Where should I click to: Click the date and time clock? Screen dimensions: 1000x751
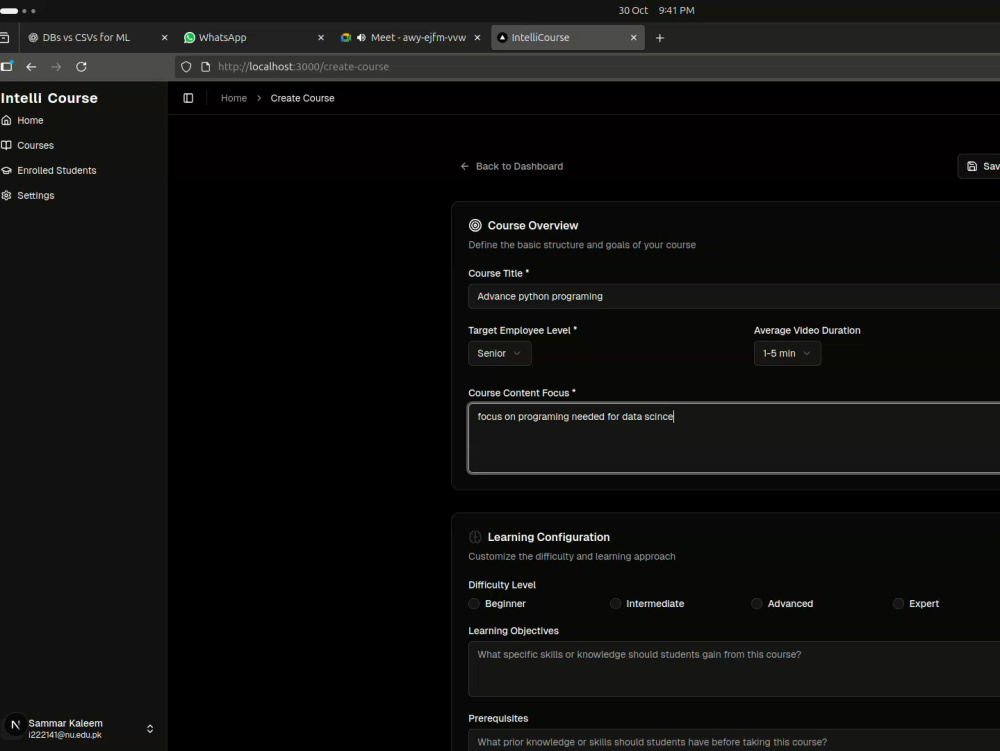point(656,10)
